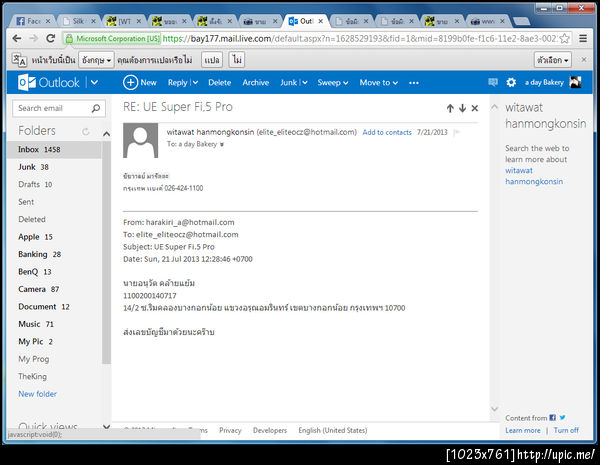Open more actions ellipsis menu

tap(414, 83)
